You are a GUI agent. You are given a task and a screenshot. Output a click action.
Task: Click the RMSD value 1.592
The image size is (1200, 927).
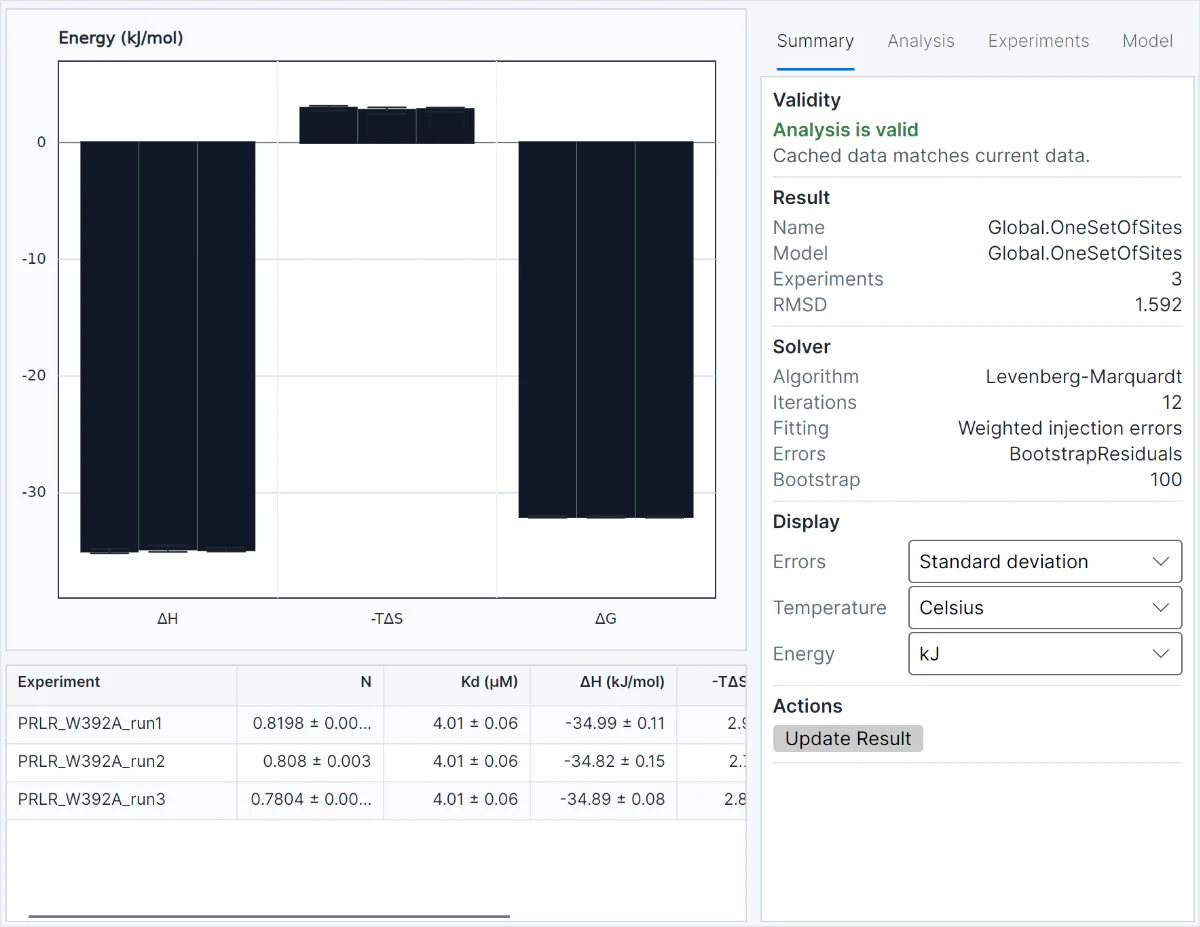pos(1158,305)
